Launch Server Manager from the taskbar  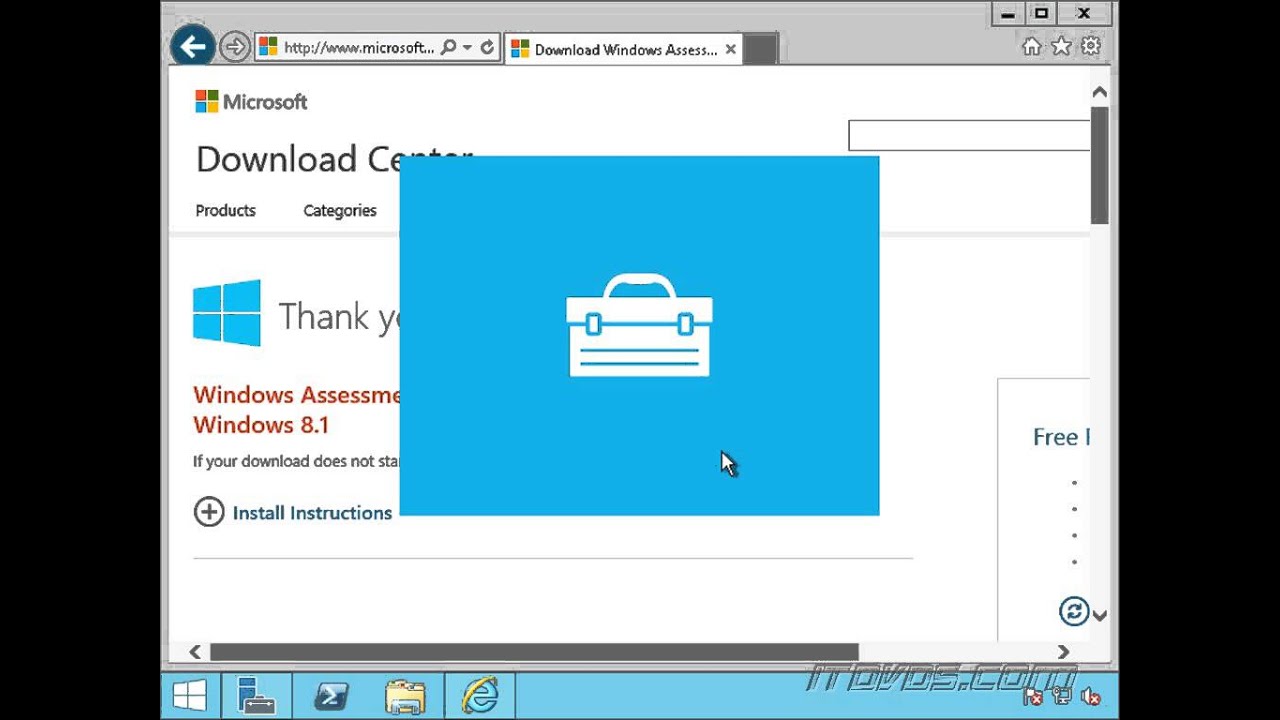[x=256, y=695]
